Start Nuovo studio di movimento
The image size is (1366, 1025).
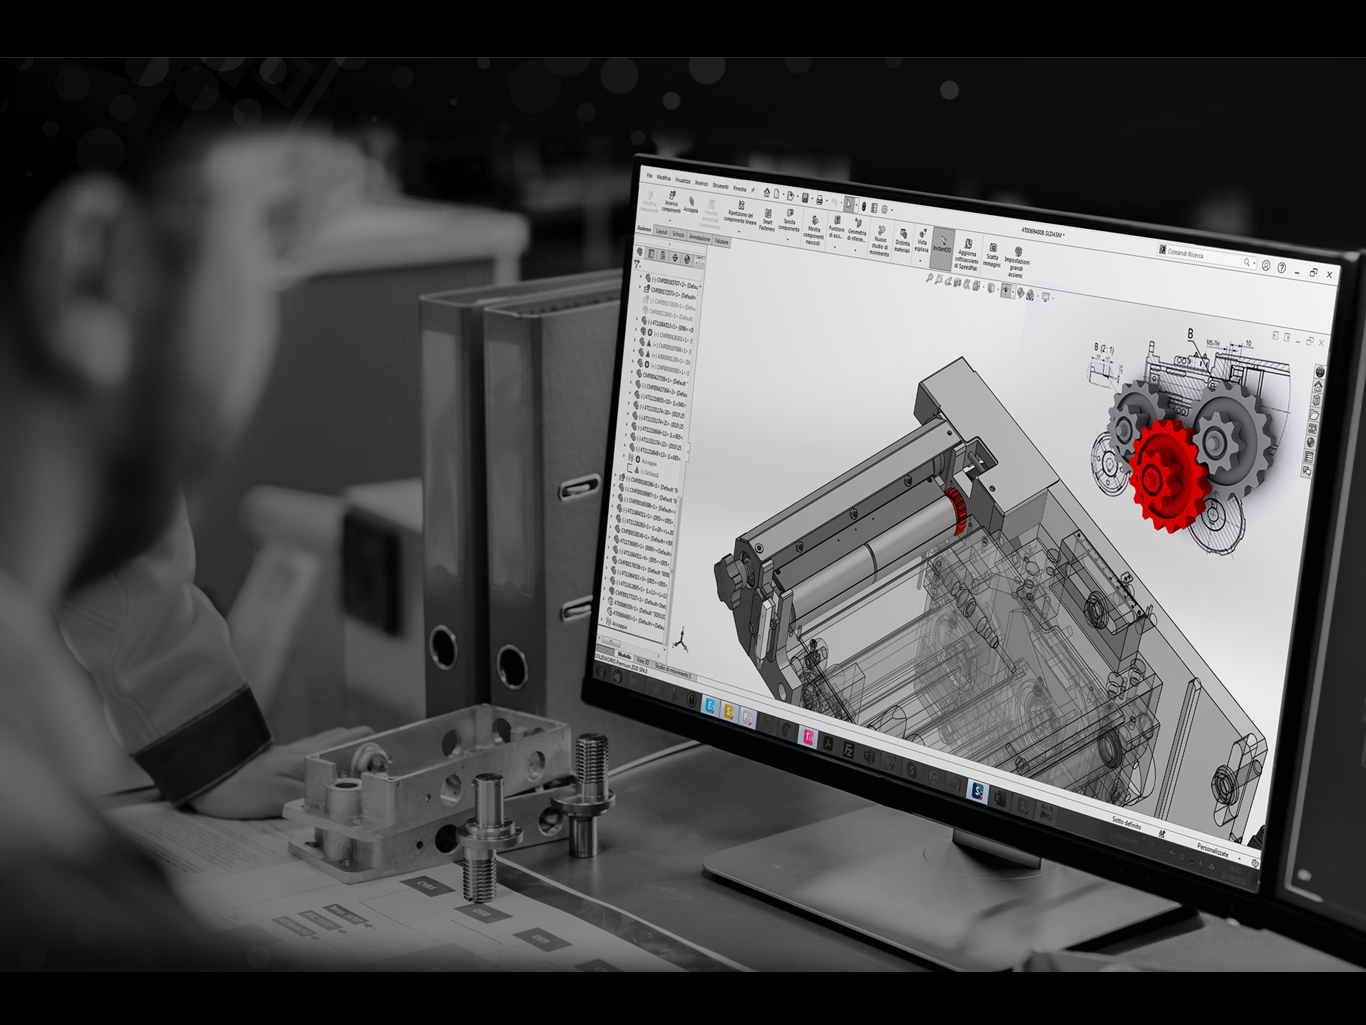880,241
